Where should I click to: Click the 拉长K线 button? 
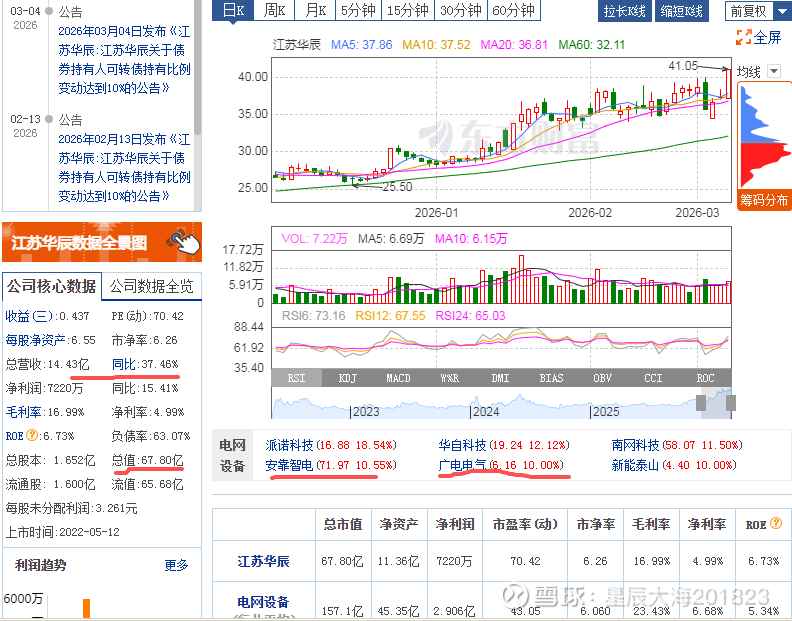point(625,11)
